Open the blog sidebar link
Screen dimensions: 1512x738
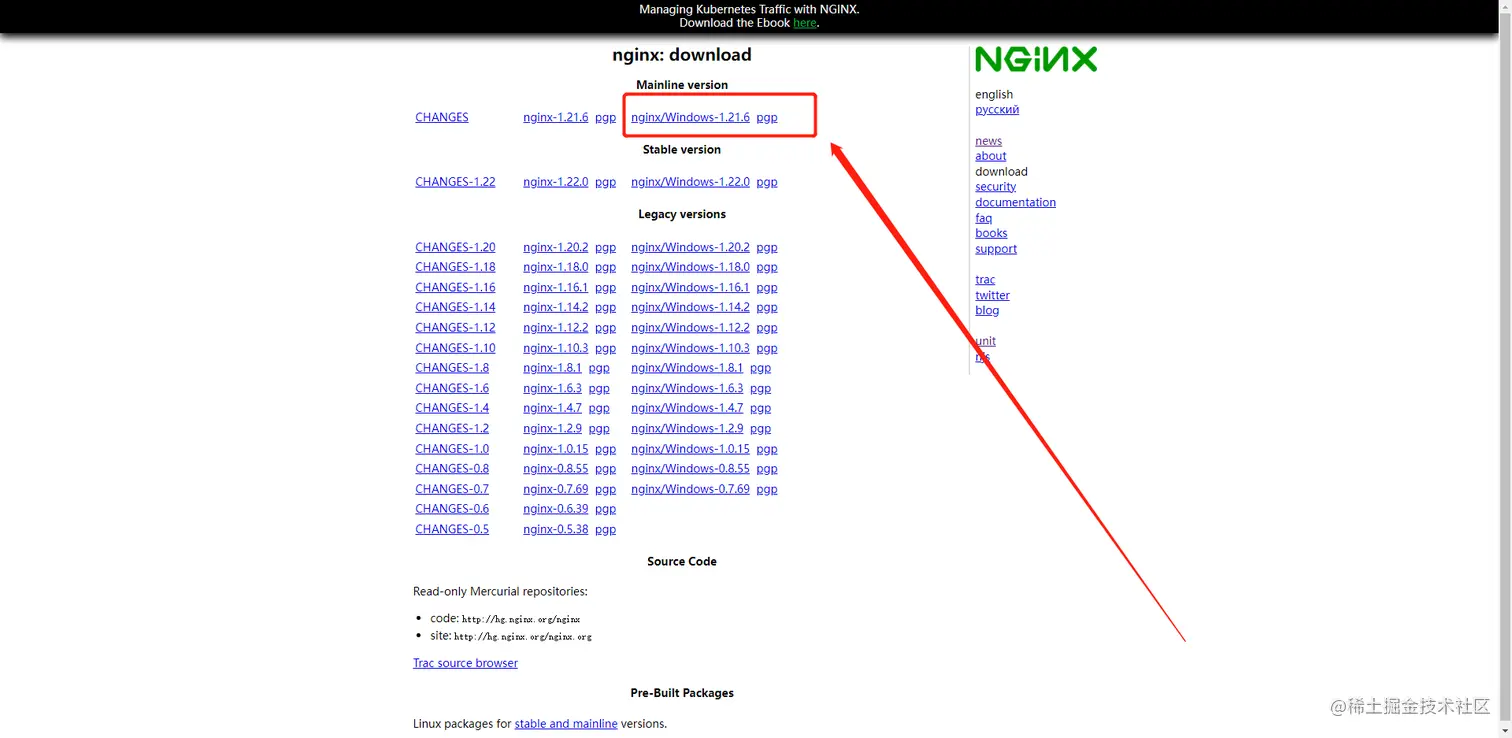pyautogui.click(x=987, y=310)
